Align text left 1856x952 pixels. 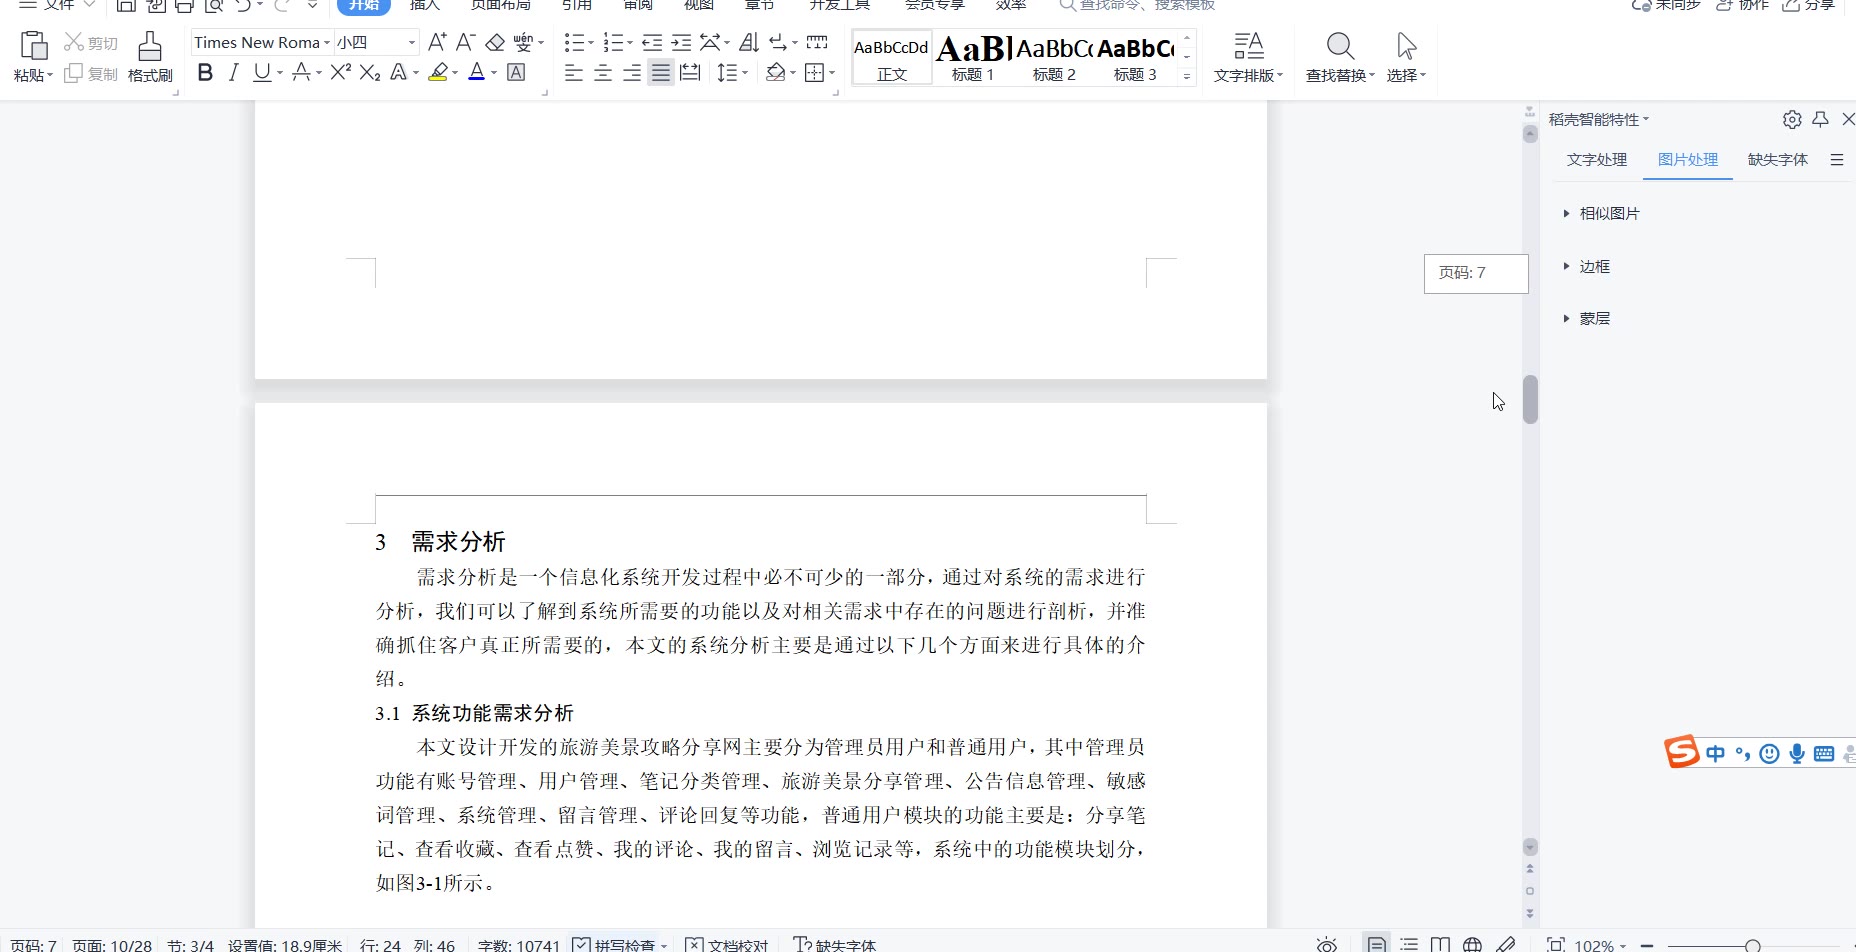tap(573, 72)
